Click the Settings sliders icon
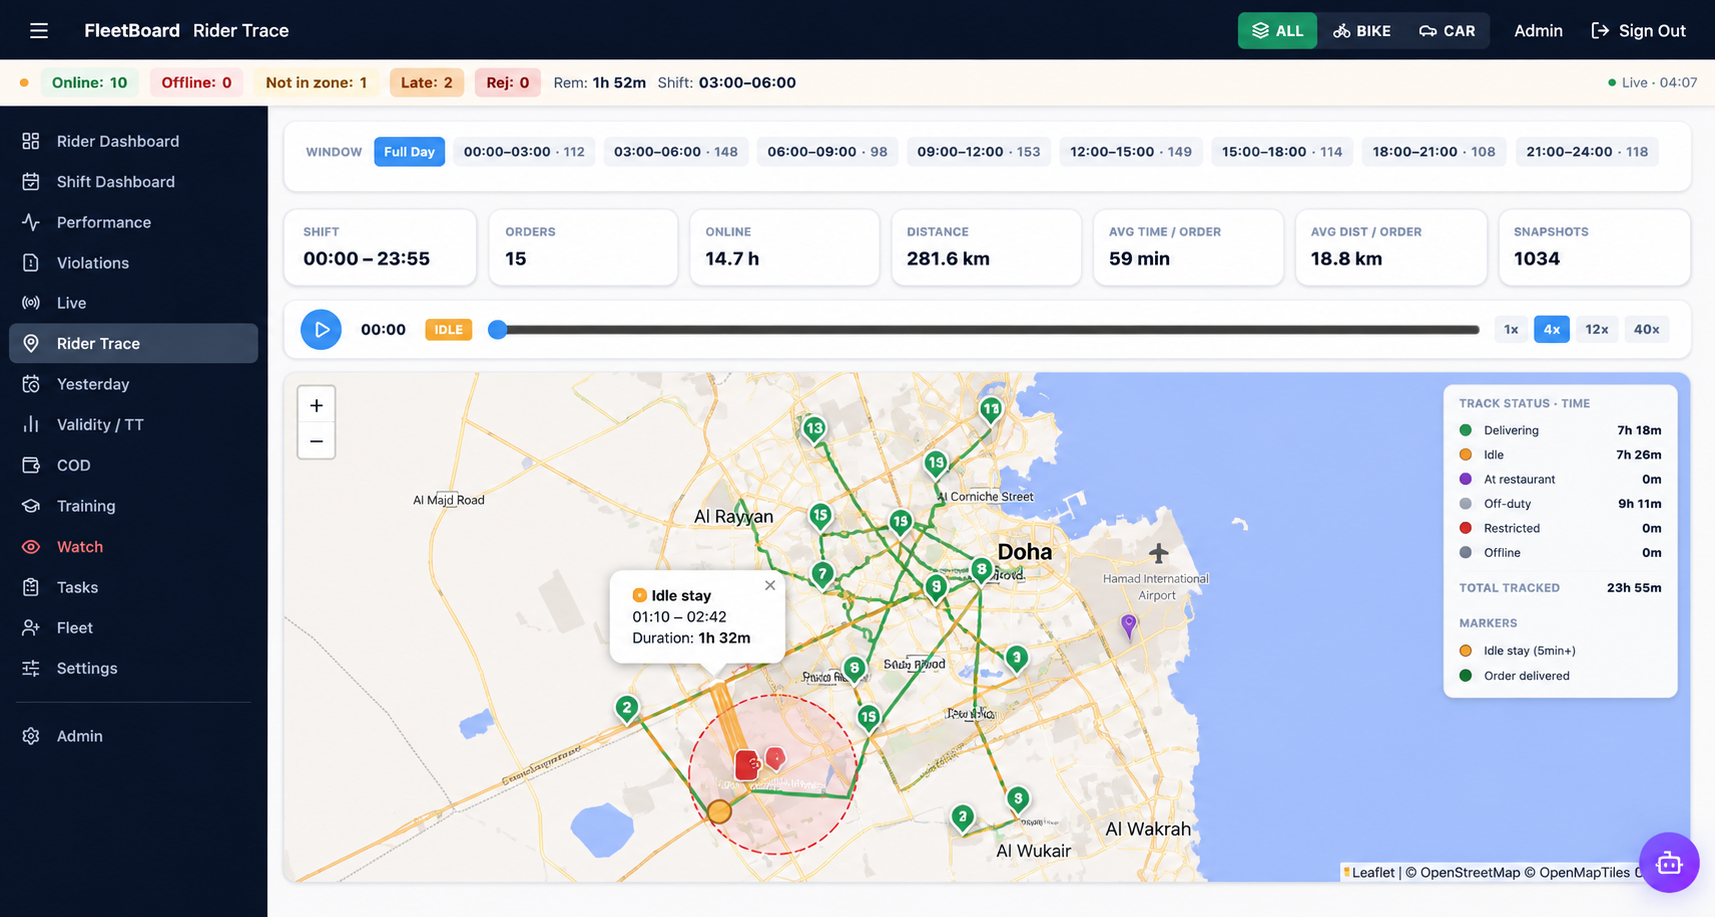1715x917 pixels. pyautogui.click(x=31, y=668)
